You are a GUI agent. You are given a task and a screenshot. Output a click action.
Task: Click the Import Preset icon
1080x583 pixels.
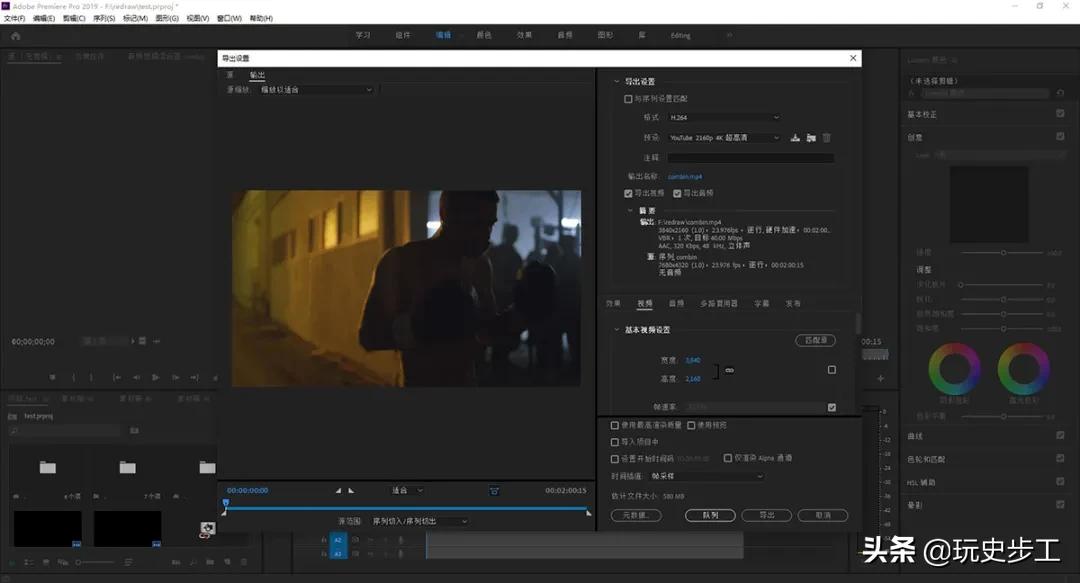811,138
